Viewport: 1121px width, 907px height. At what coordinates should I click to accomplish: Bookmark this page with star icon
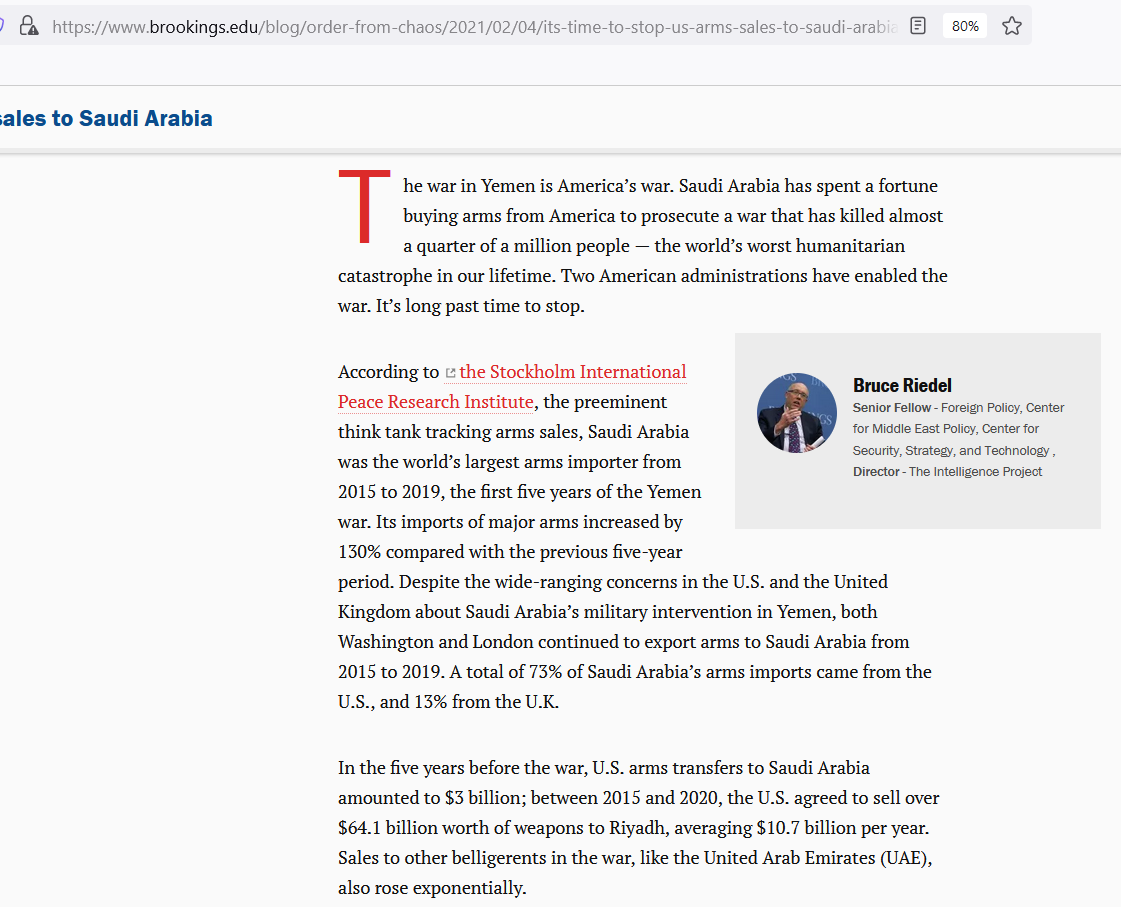click(x=1012, y=26)
